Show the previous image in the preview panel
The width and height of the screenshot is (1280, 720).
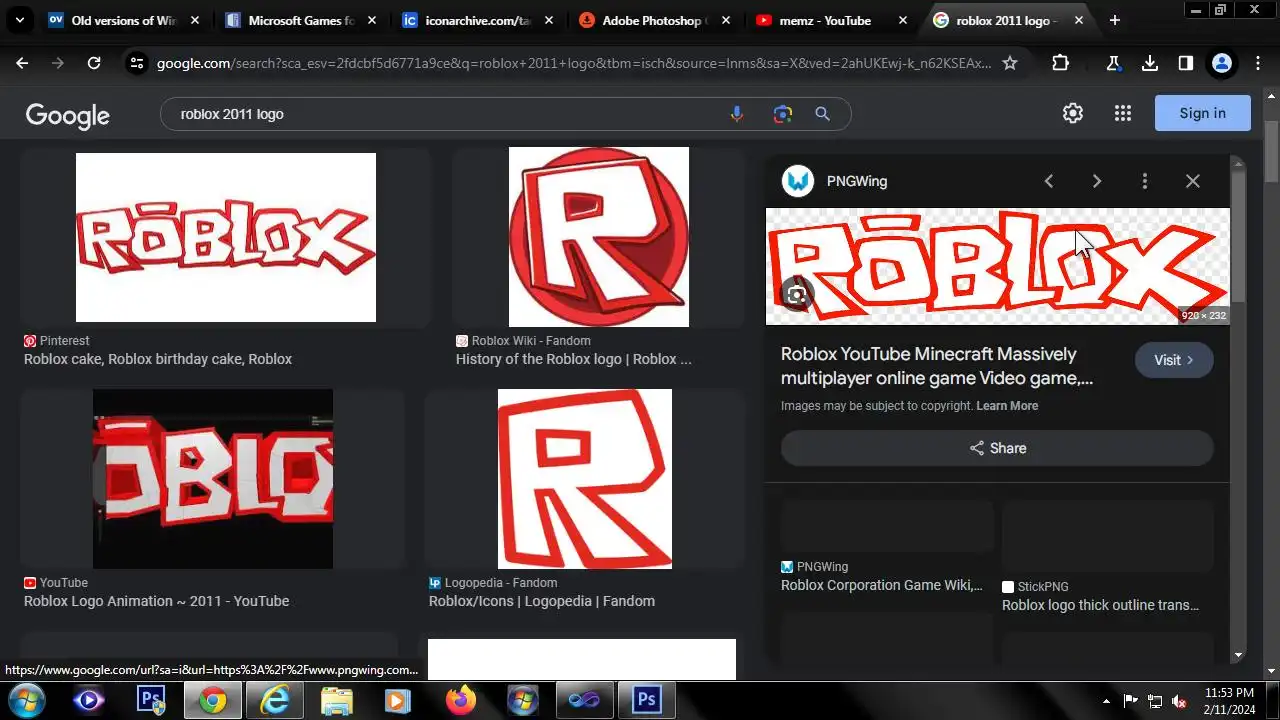tap(1049, 181)
